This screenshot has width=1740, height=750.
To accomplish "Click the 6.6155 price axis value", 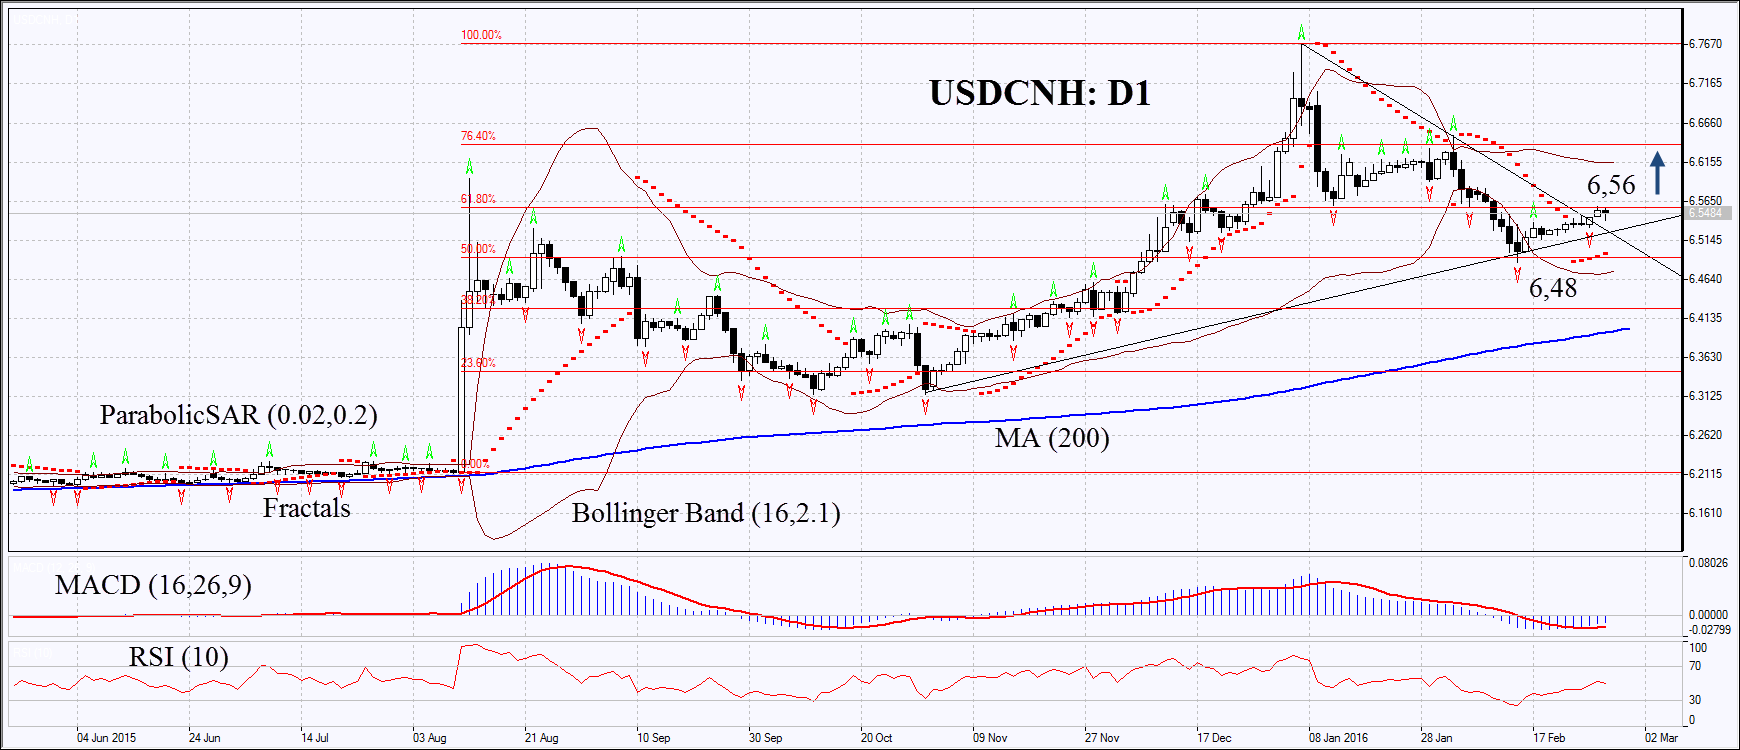I will click(x=1705, y=162).
